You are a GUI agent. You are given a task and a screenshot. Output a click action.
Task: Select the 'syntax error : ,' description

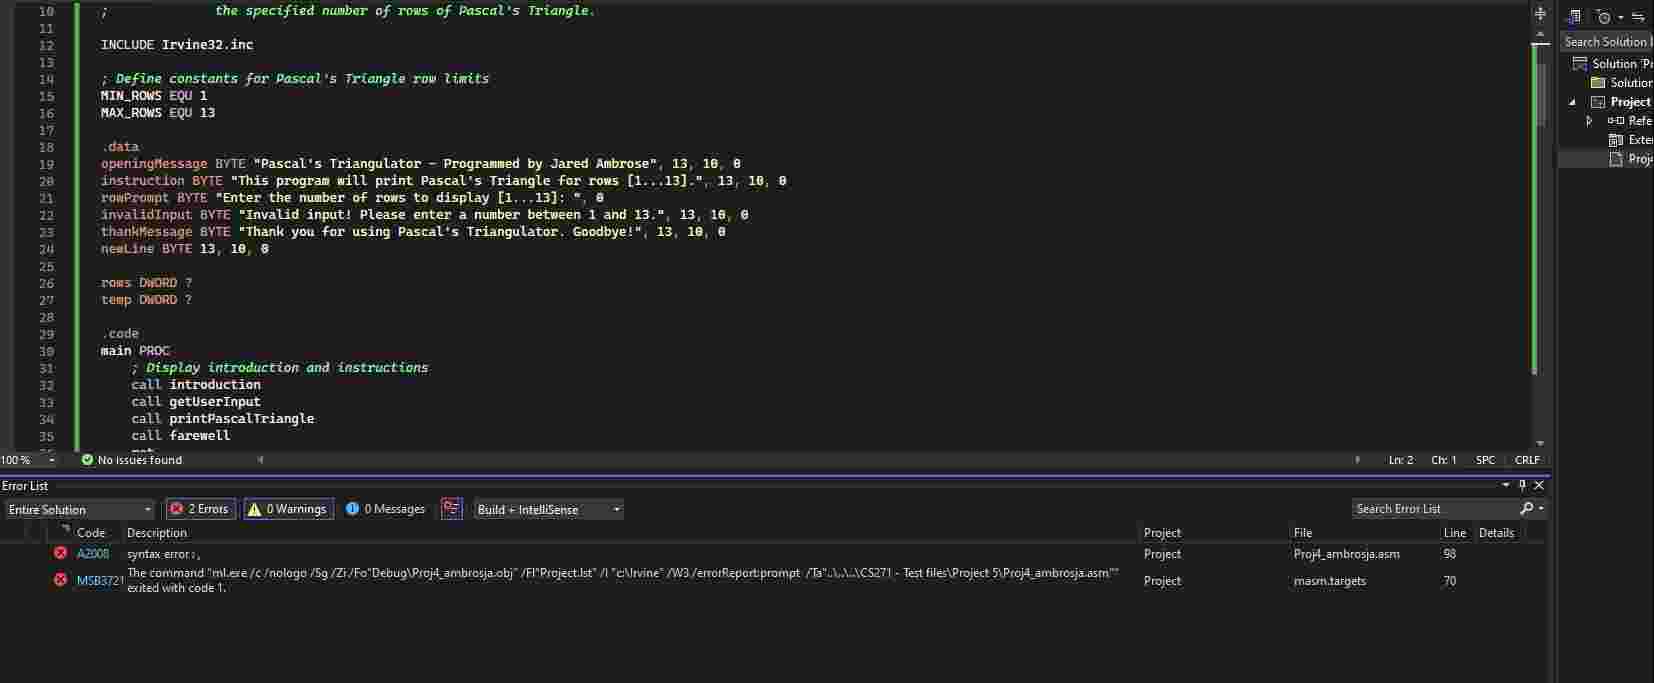[164, 554]
